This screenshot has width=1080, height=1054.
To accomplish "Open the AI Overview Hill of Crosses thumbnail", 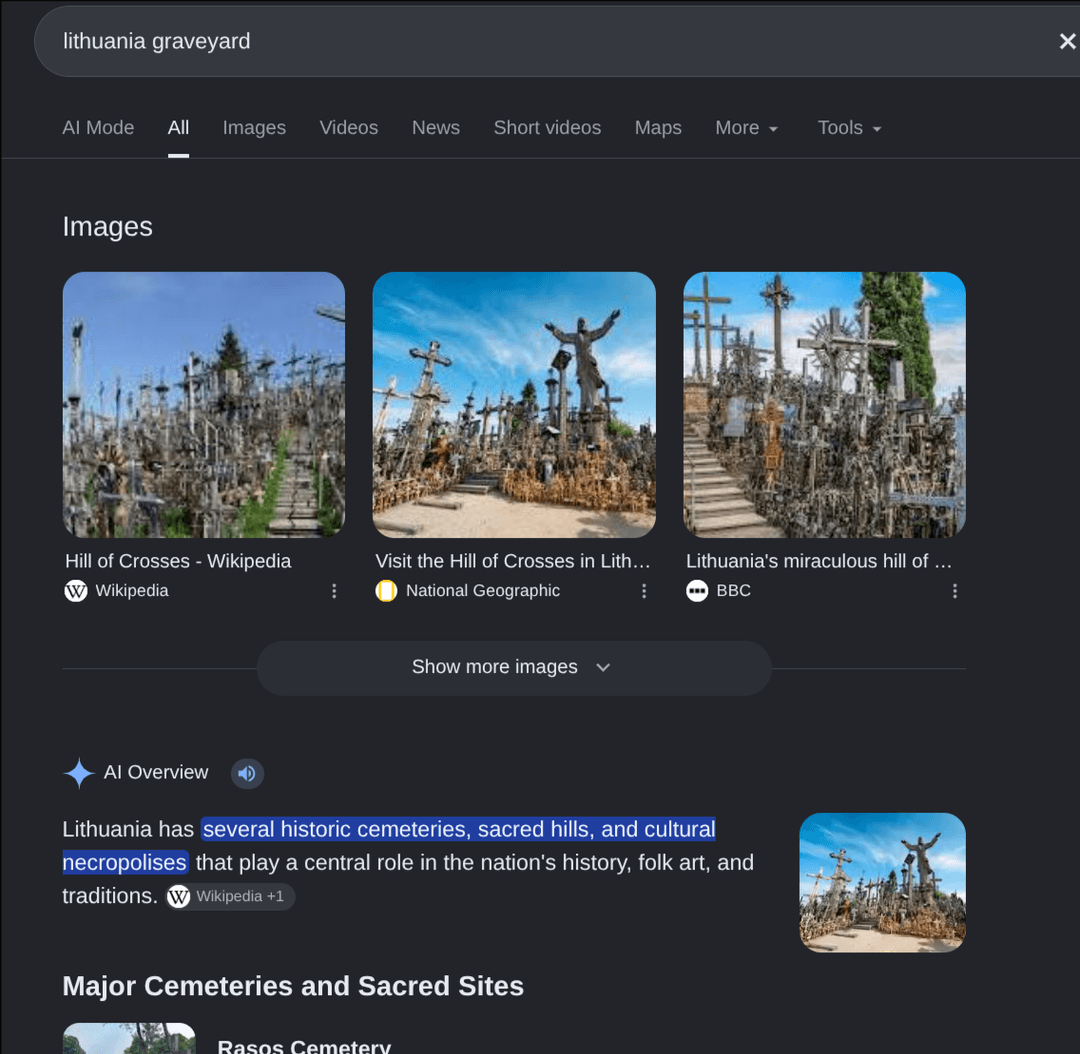I will pyautogui.click(x=882, y=882).
